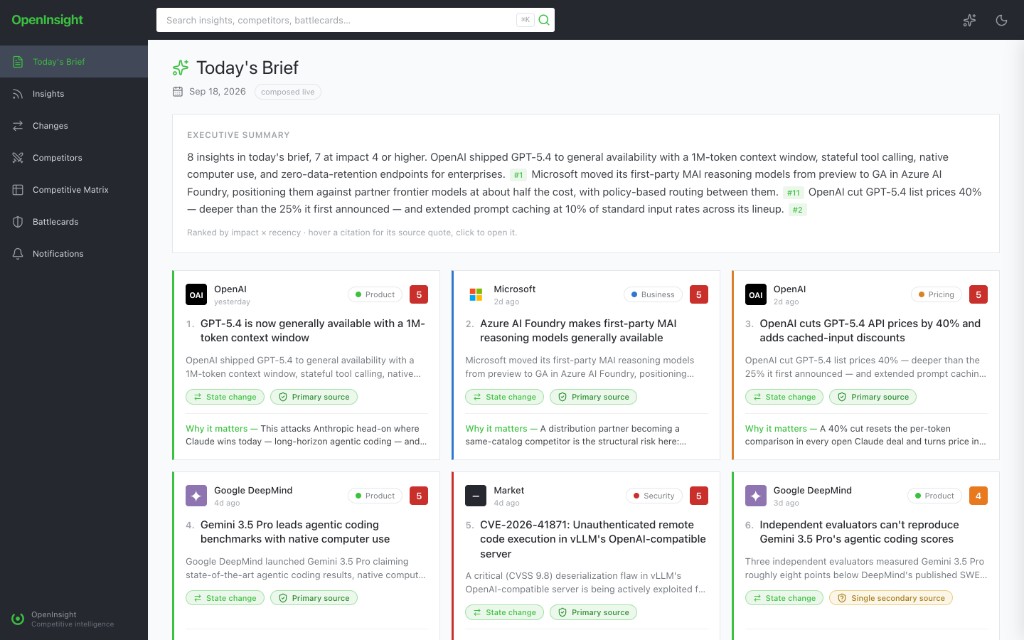Image resolution: width=1024 pixels, height=640 pixels.
Task: Click Google DeepMind logo on Gemini leads card
Action: click(x=196, y=496)
